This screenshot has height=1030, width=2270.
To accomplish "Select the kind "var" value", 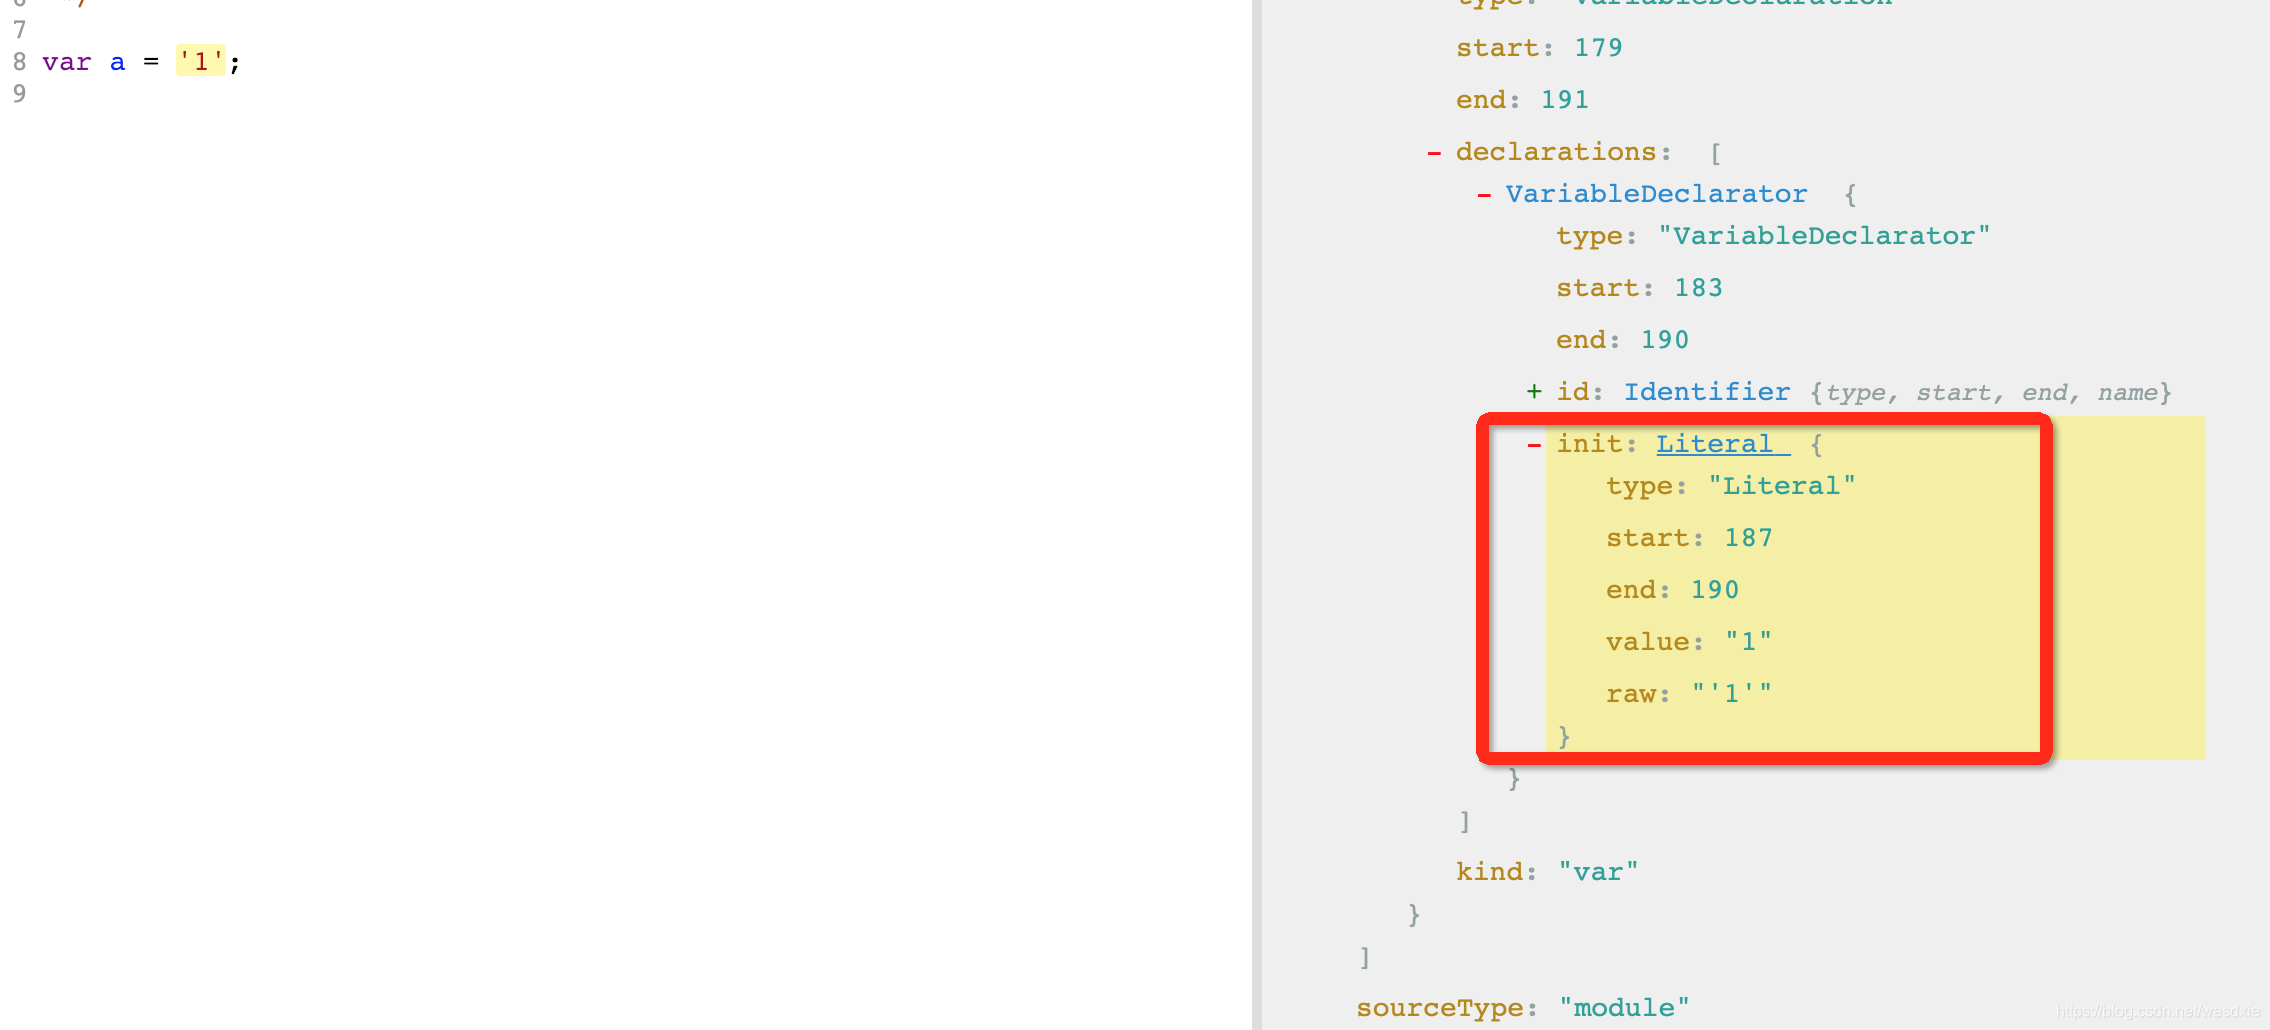I will tap(1598, 872).
